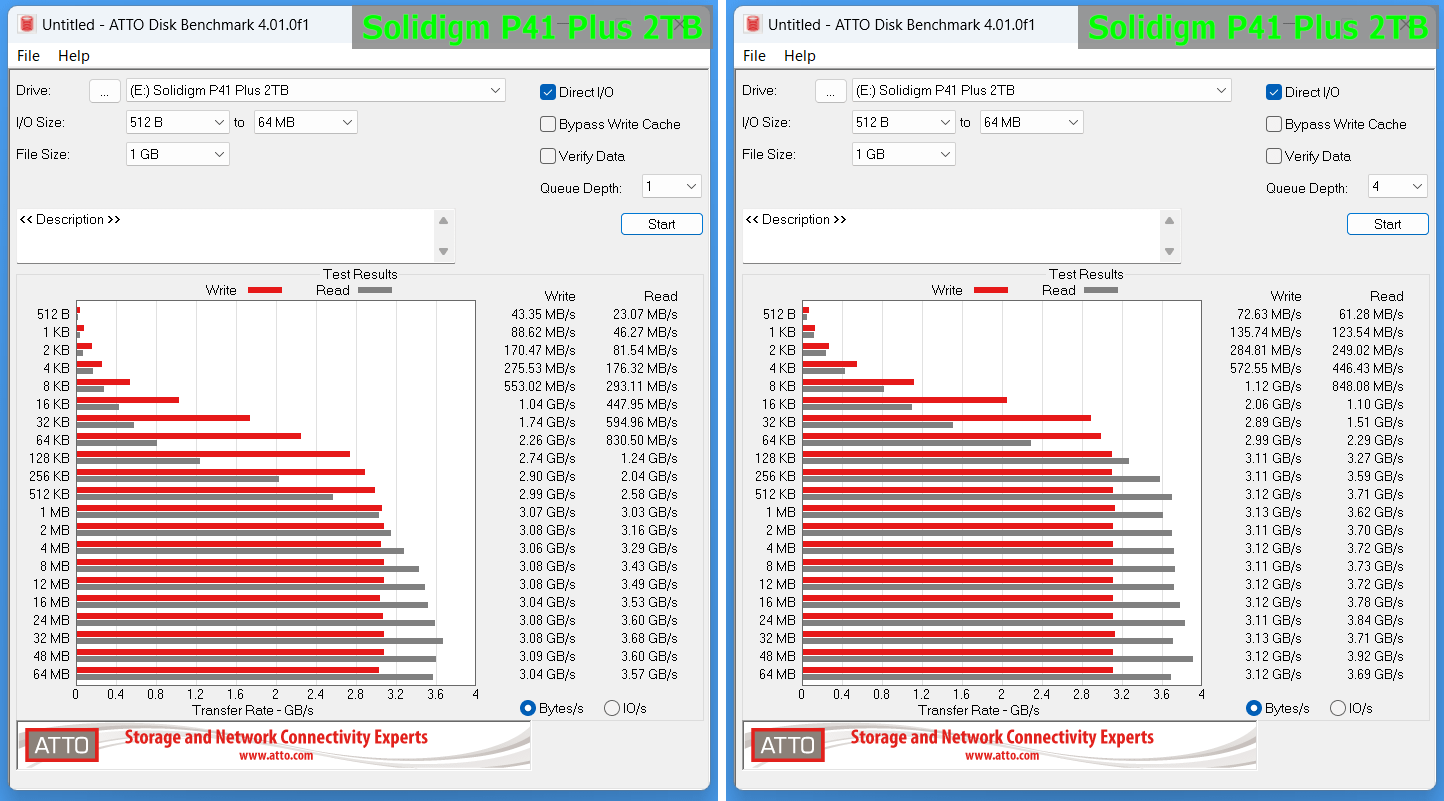Enable Bypass Write Cache in the right window
This screenshot has height=801, width=1444.
[1274, 124]
